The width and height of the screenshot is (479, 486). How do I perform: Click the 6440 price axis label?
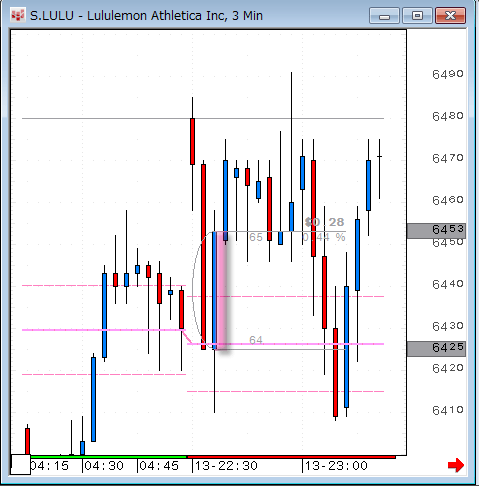[x=448, y=284]
